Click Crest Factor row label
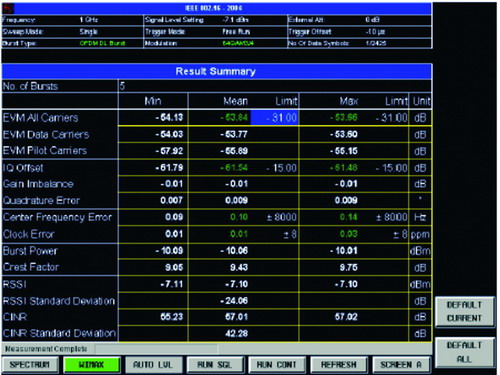The height and width of the screenshot is (375, 500). (31, 267)
